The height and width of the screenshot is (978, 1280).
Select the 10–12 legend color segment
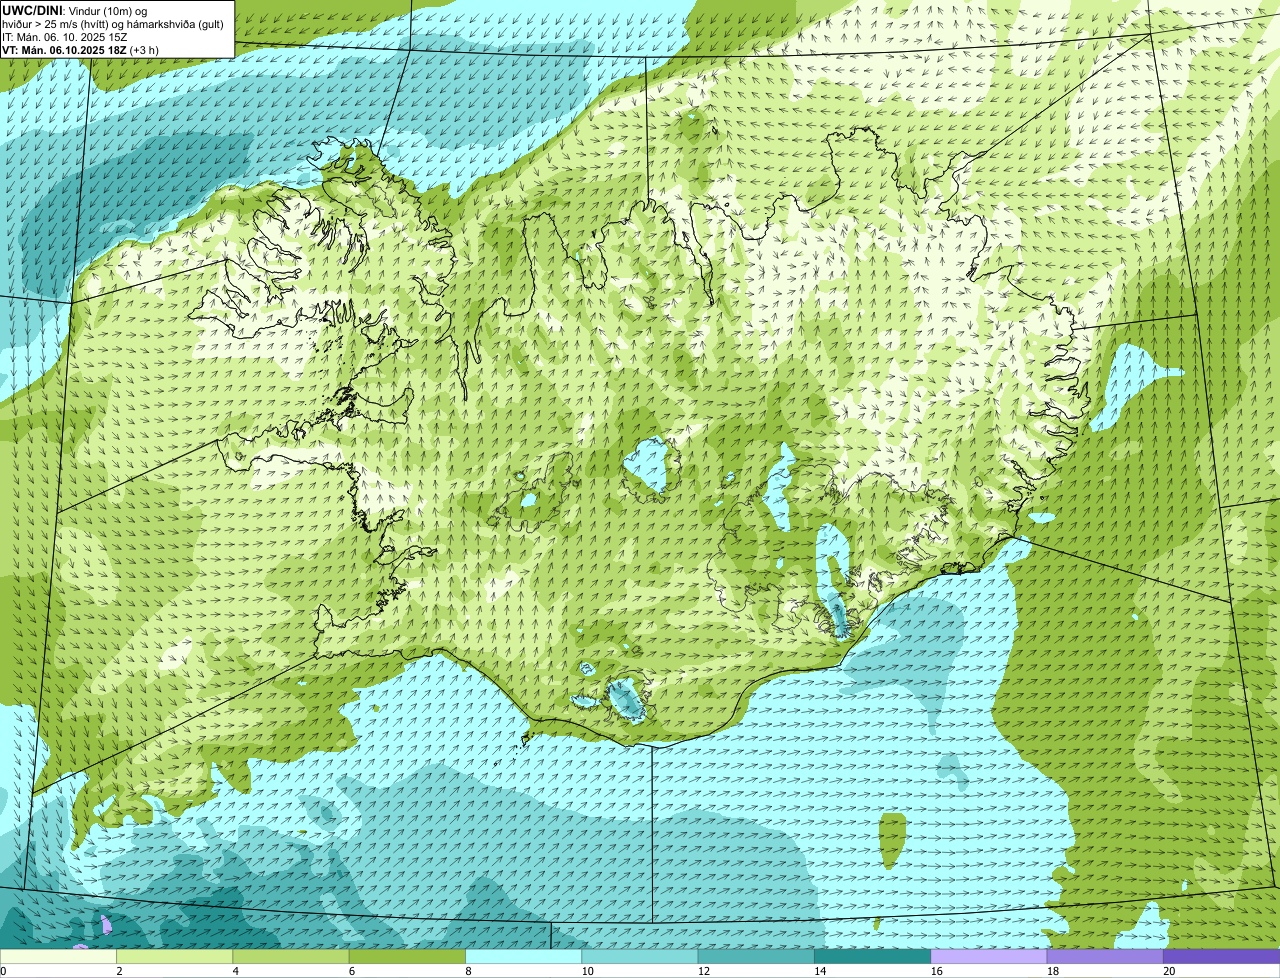640,957
